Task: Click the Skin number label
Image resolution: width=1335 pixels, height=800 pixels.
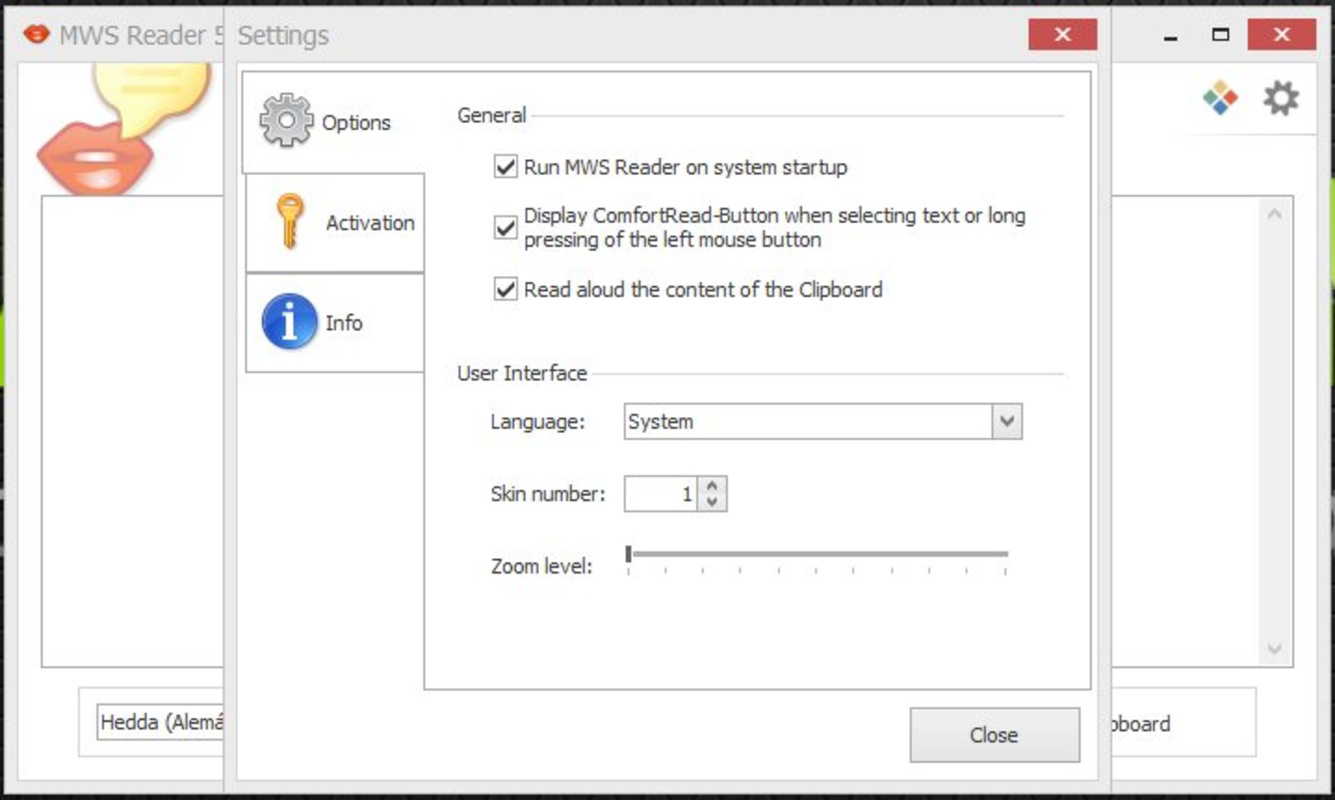Action: (548, 494)
